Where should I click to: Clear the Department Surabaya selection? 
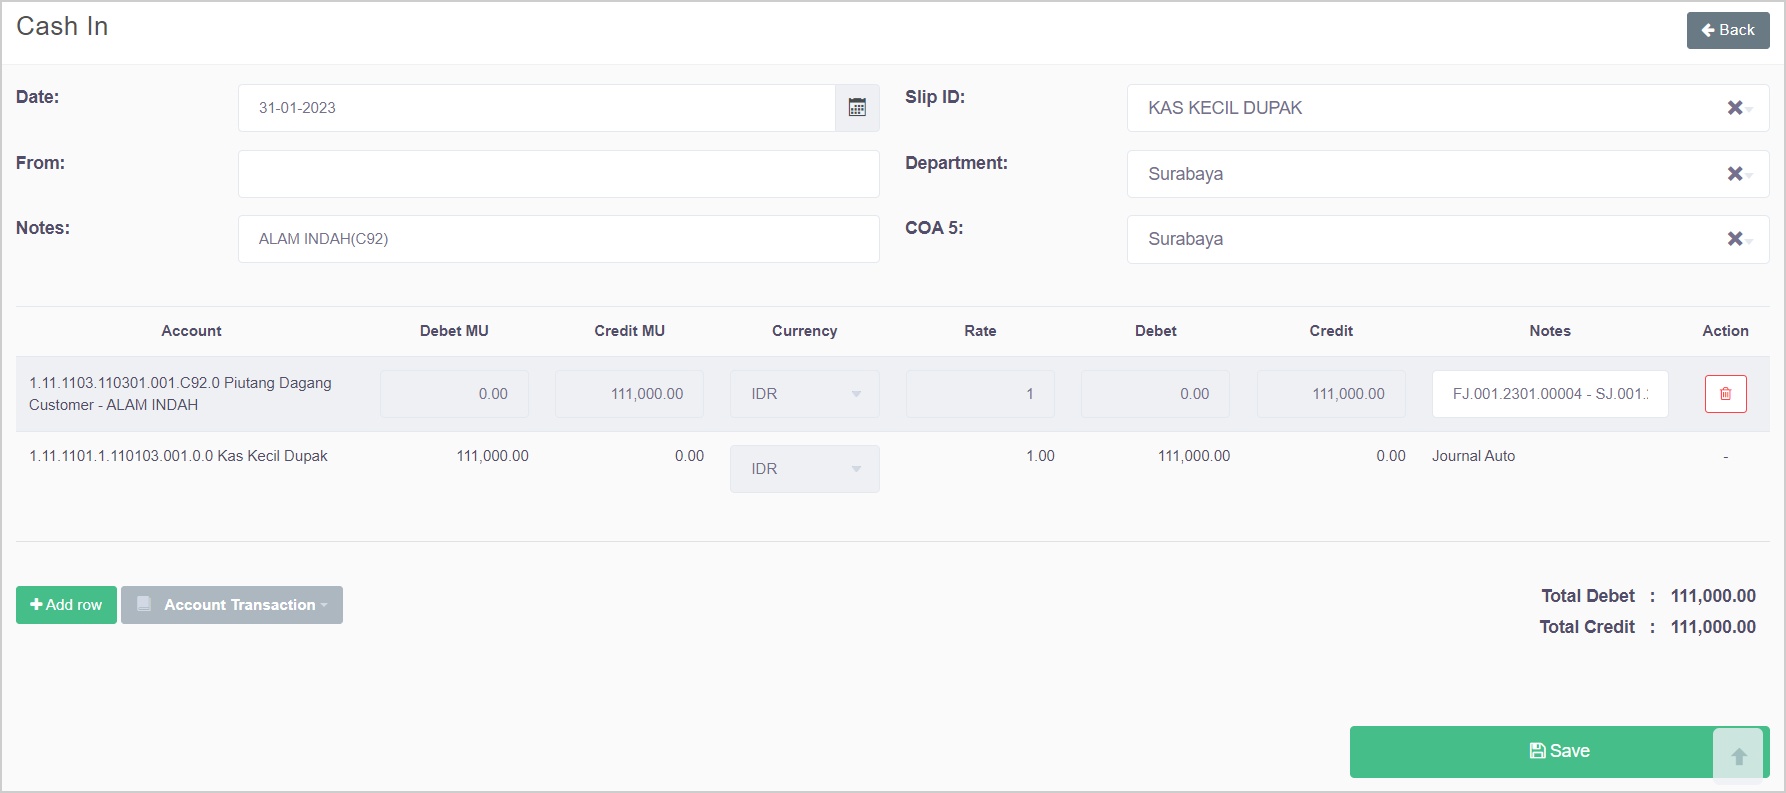[x=1734, y=174]
